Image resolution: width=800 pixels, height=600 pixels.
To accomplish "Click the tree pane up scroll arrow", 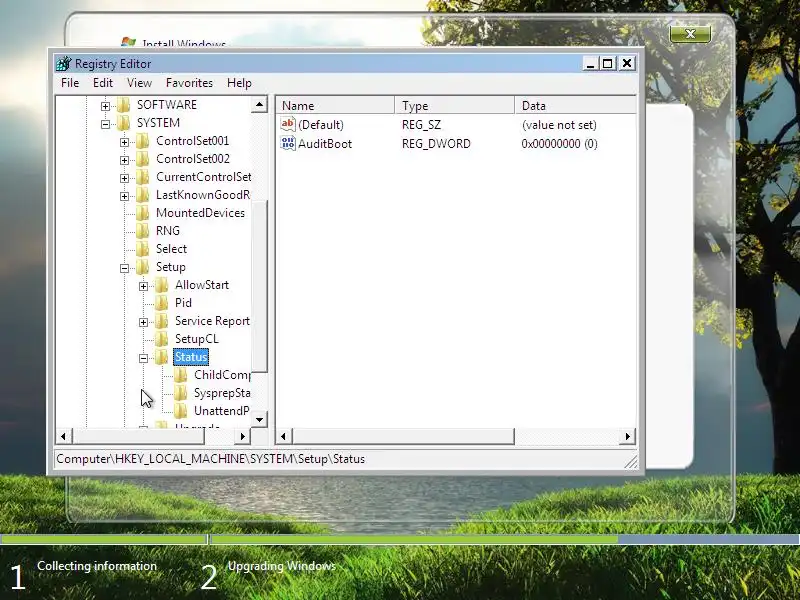I will 259,105.
